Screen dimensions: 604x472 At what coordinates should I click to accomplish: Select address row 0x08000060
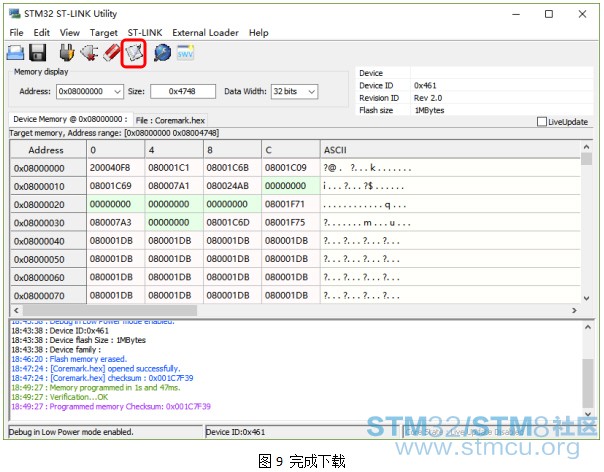pos(48,277)
